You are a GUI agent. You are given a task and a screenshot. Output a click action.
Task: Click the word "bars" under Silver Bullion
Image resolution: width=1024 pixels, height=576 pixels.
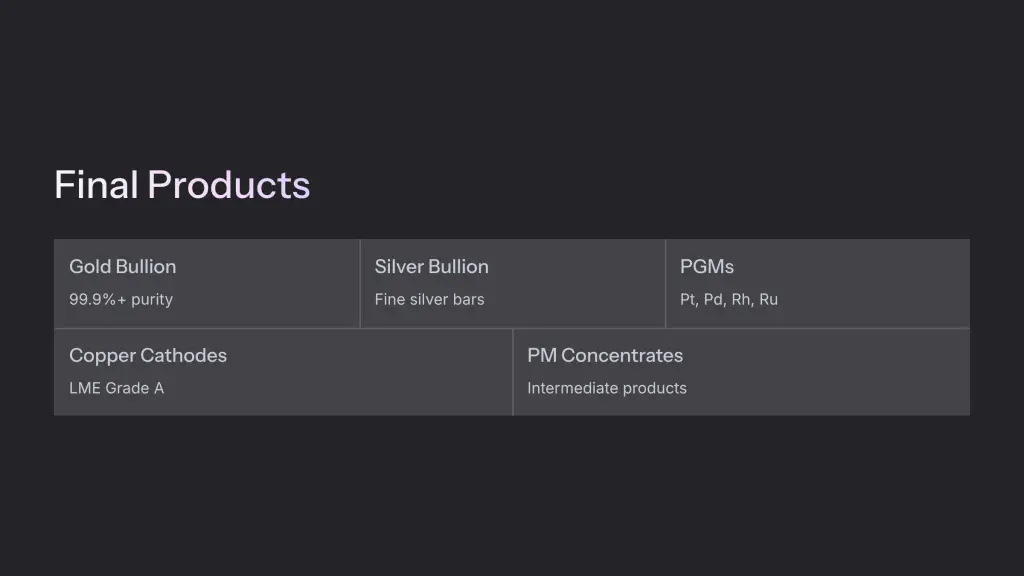(x=468, y=299)
